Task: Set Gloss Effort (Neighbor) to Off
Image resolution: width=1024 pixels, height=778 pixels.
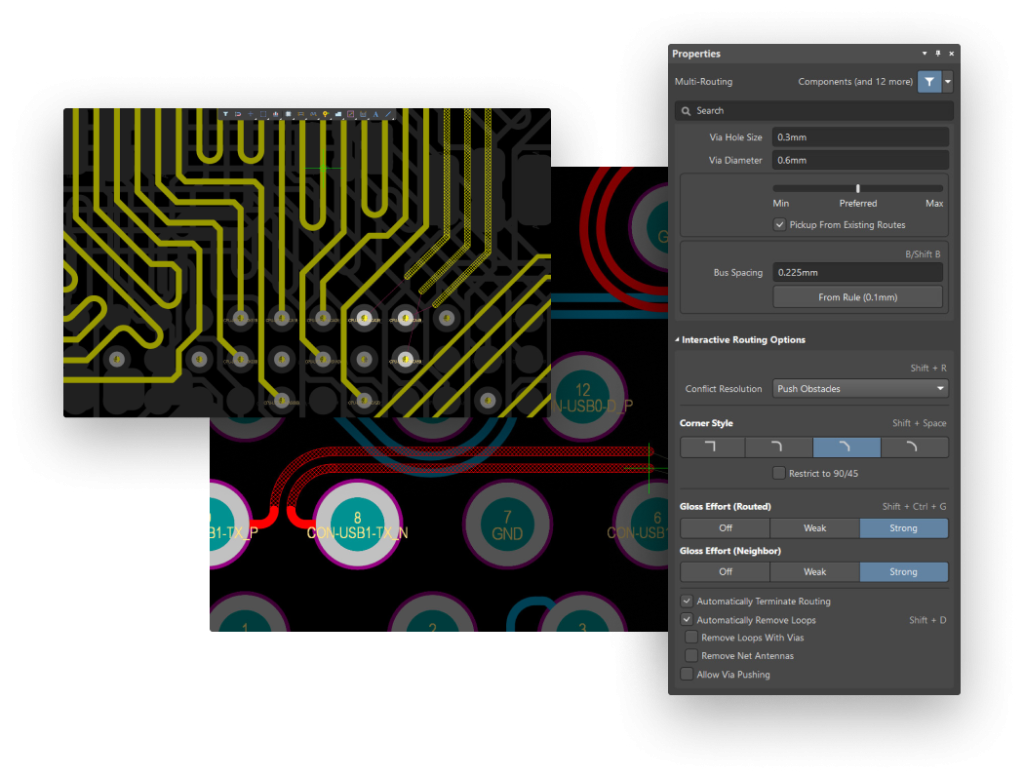Action: point(725,572)
